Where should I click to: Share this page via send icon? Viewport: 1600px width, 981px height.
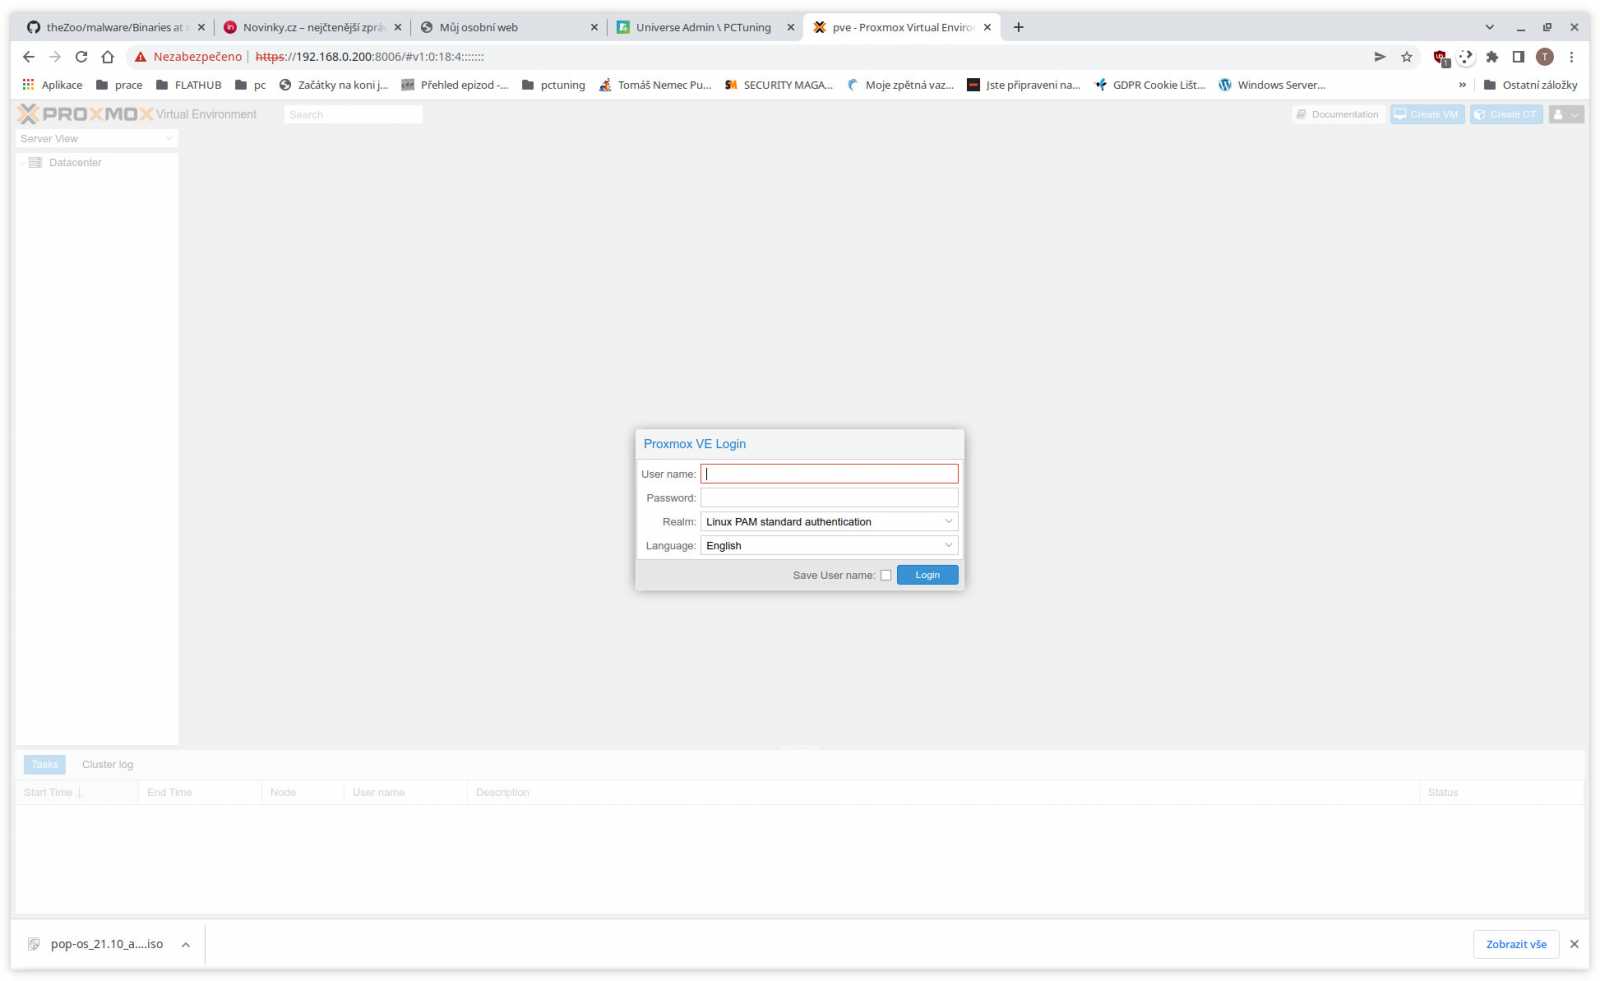(1380, 57)
